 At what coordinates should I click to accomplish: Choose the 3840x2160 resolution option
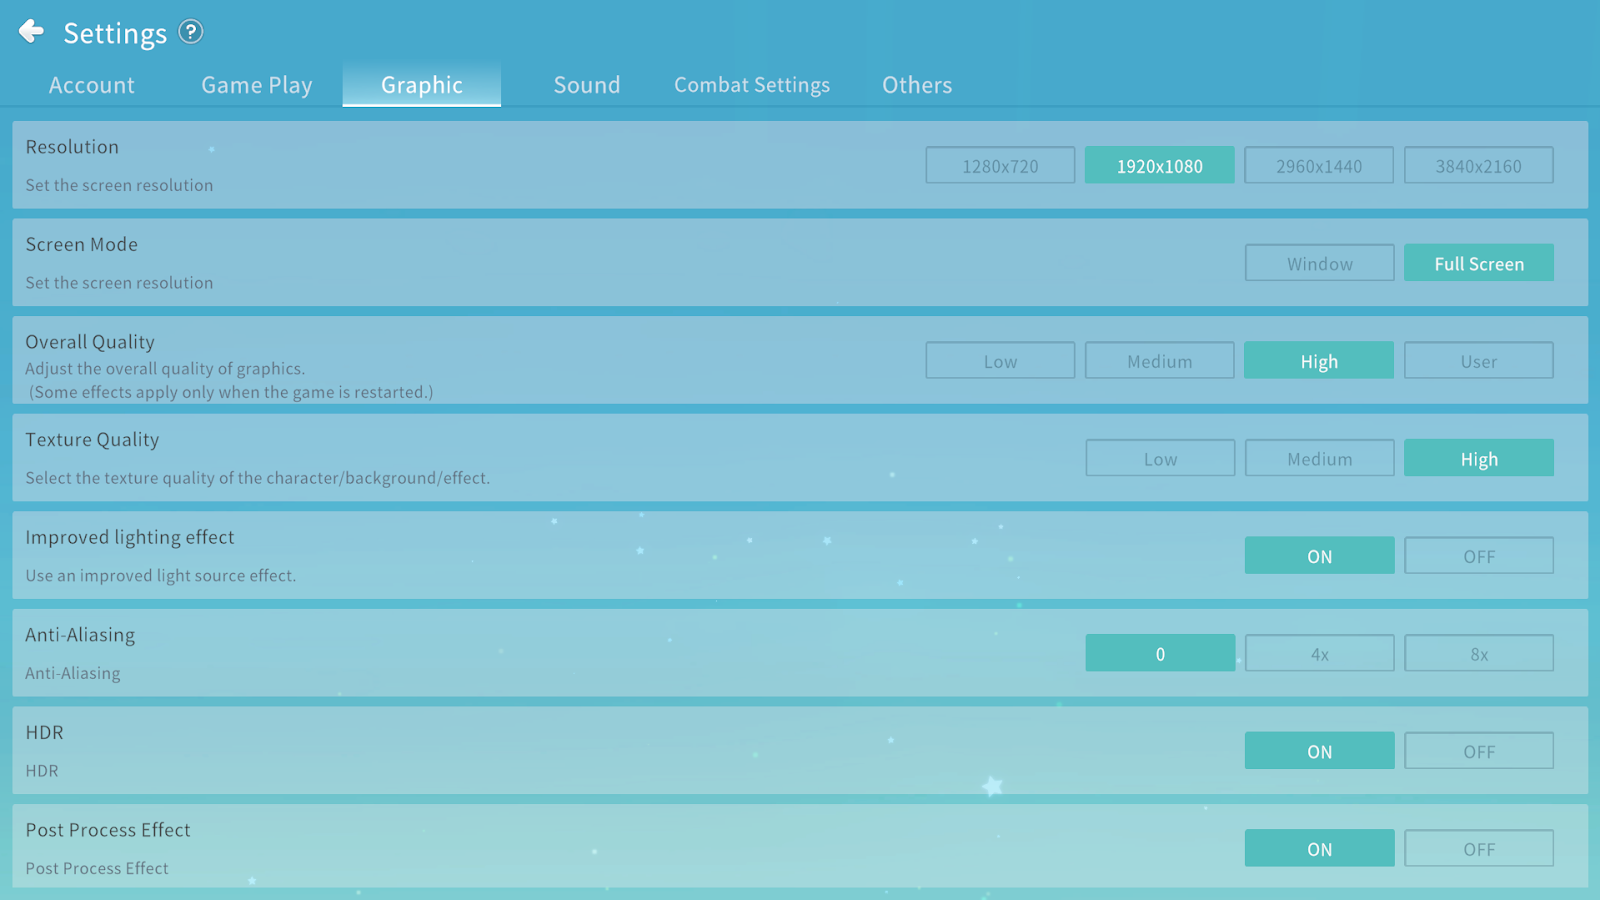pos(1478,166)
